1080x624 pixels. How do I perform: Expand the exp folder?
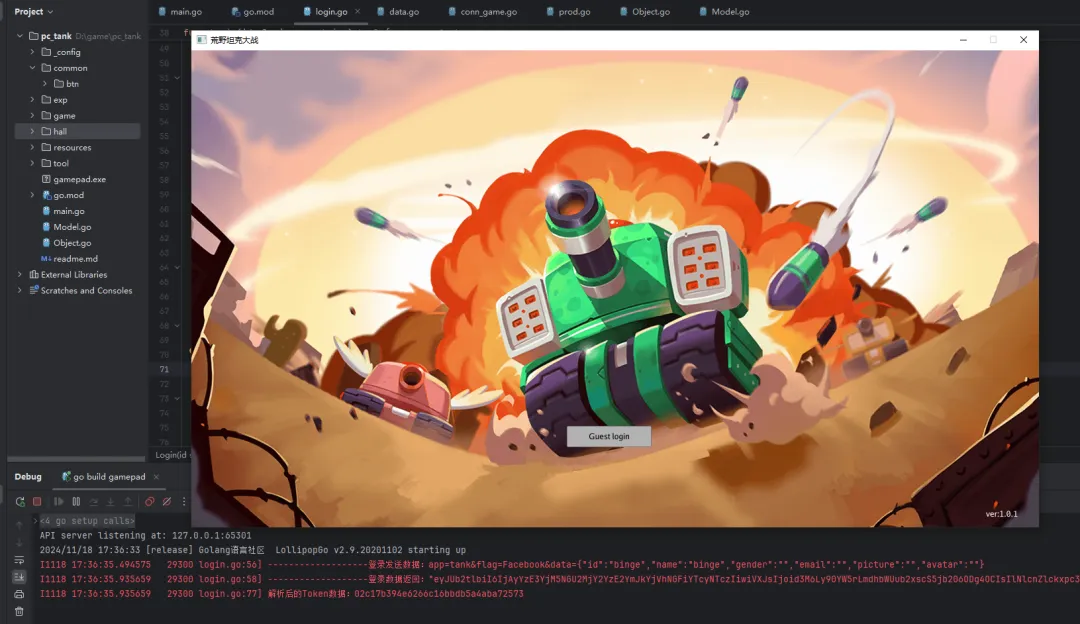(32, 99)
